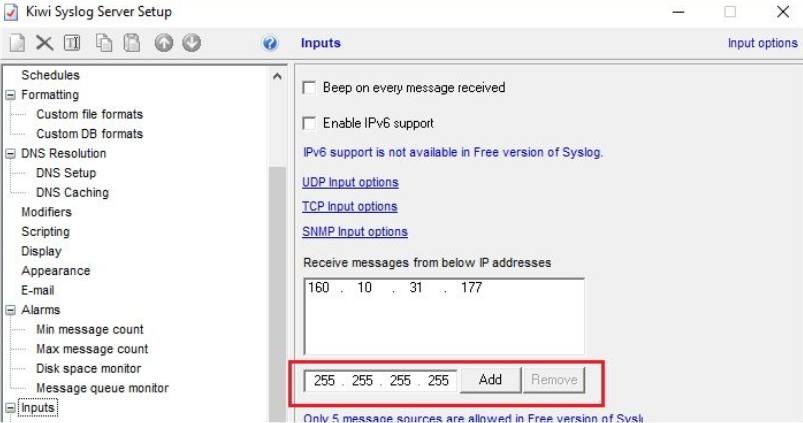Close the Kiwi Syslog Server Setup window
Image resolution: width=803 pixels, height=423 pixels.
point(783,12)
